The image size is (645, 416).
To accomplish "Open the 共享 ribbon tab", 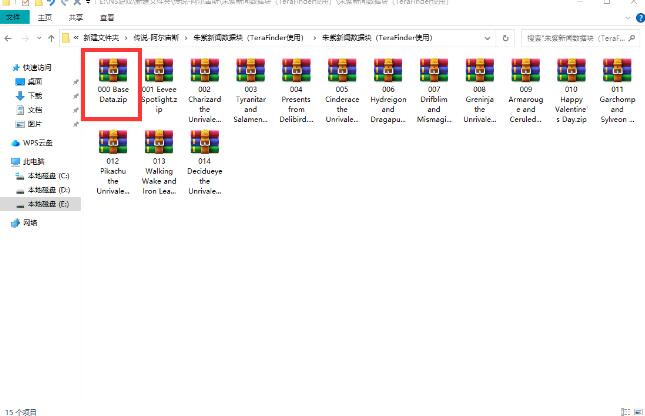I will [77, 17].
